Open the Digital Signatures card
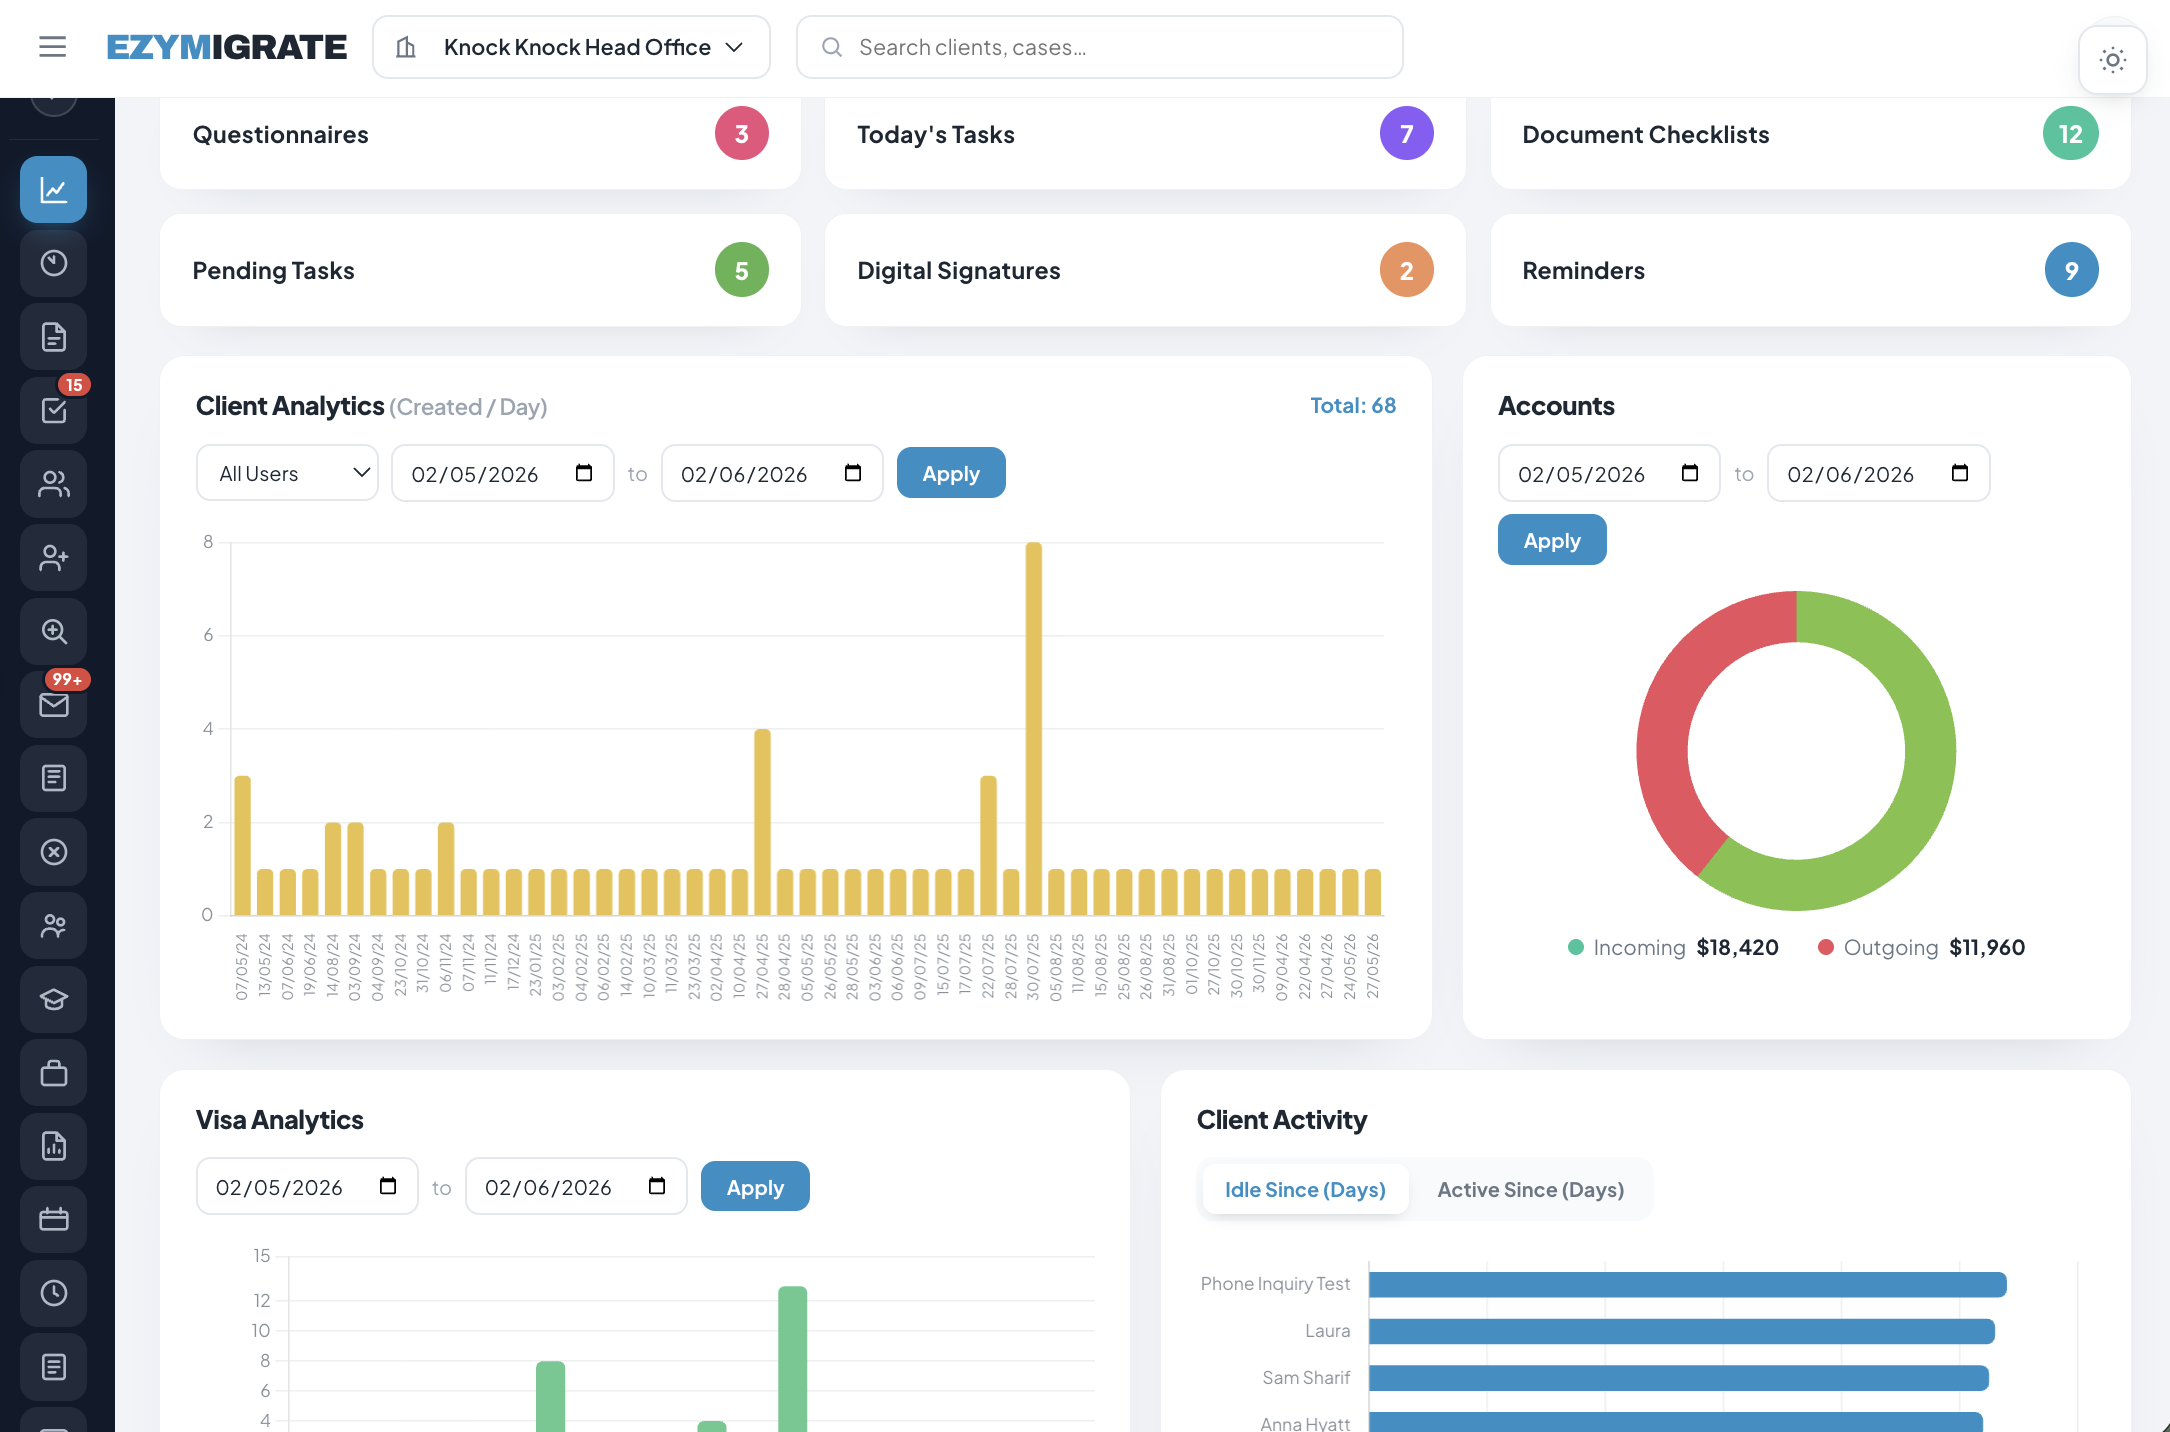Viewport: 2170px width, 1432px height. [1145, 270]
